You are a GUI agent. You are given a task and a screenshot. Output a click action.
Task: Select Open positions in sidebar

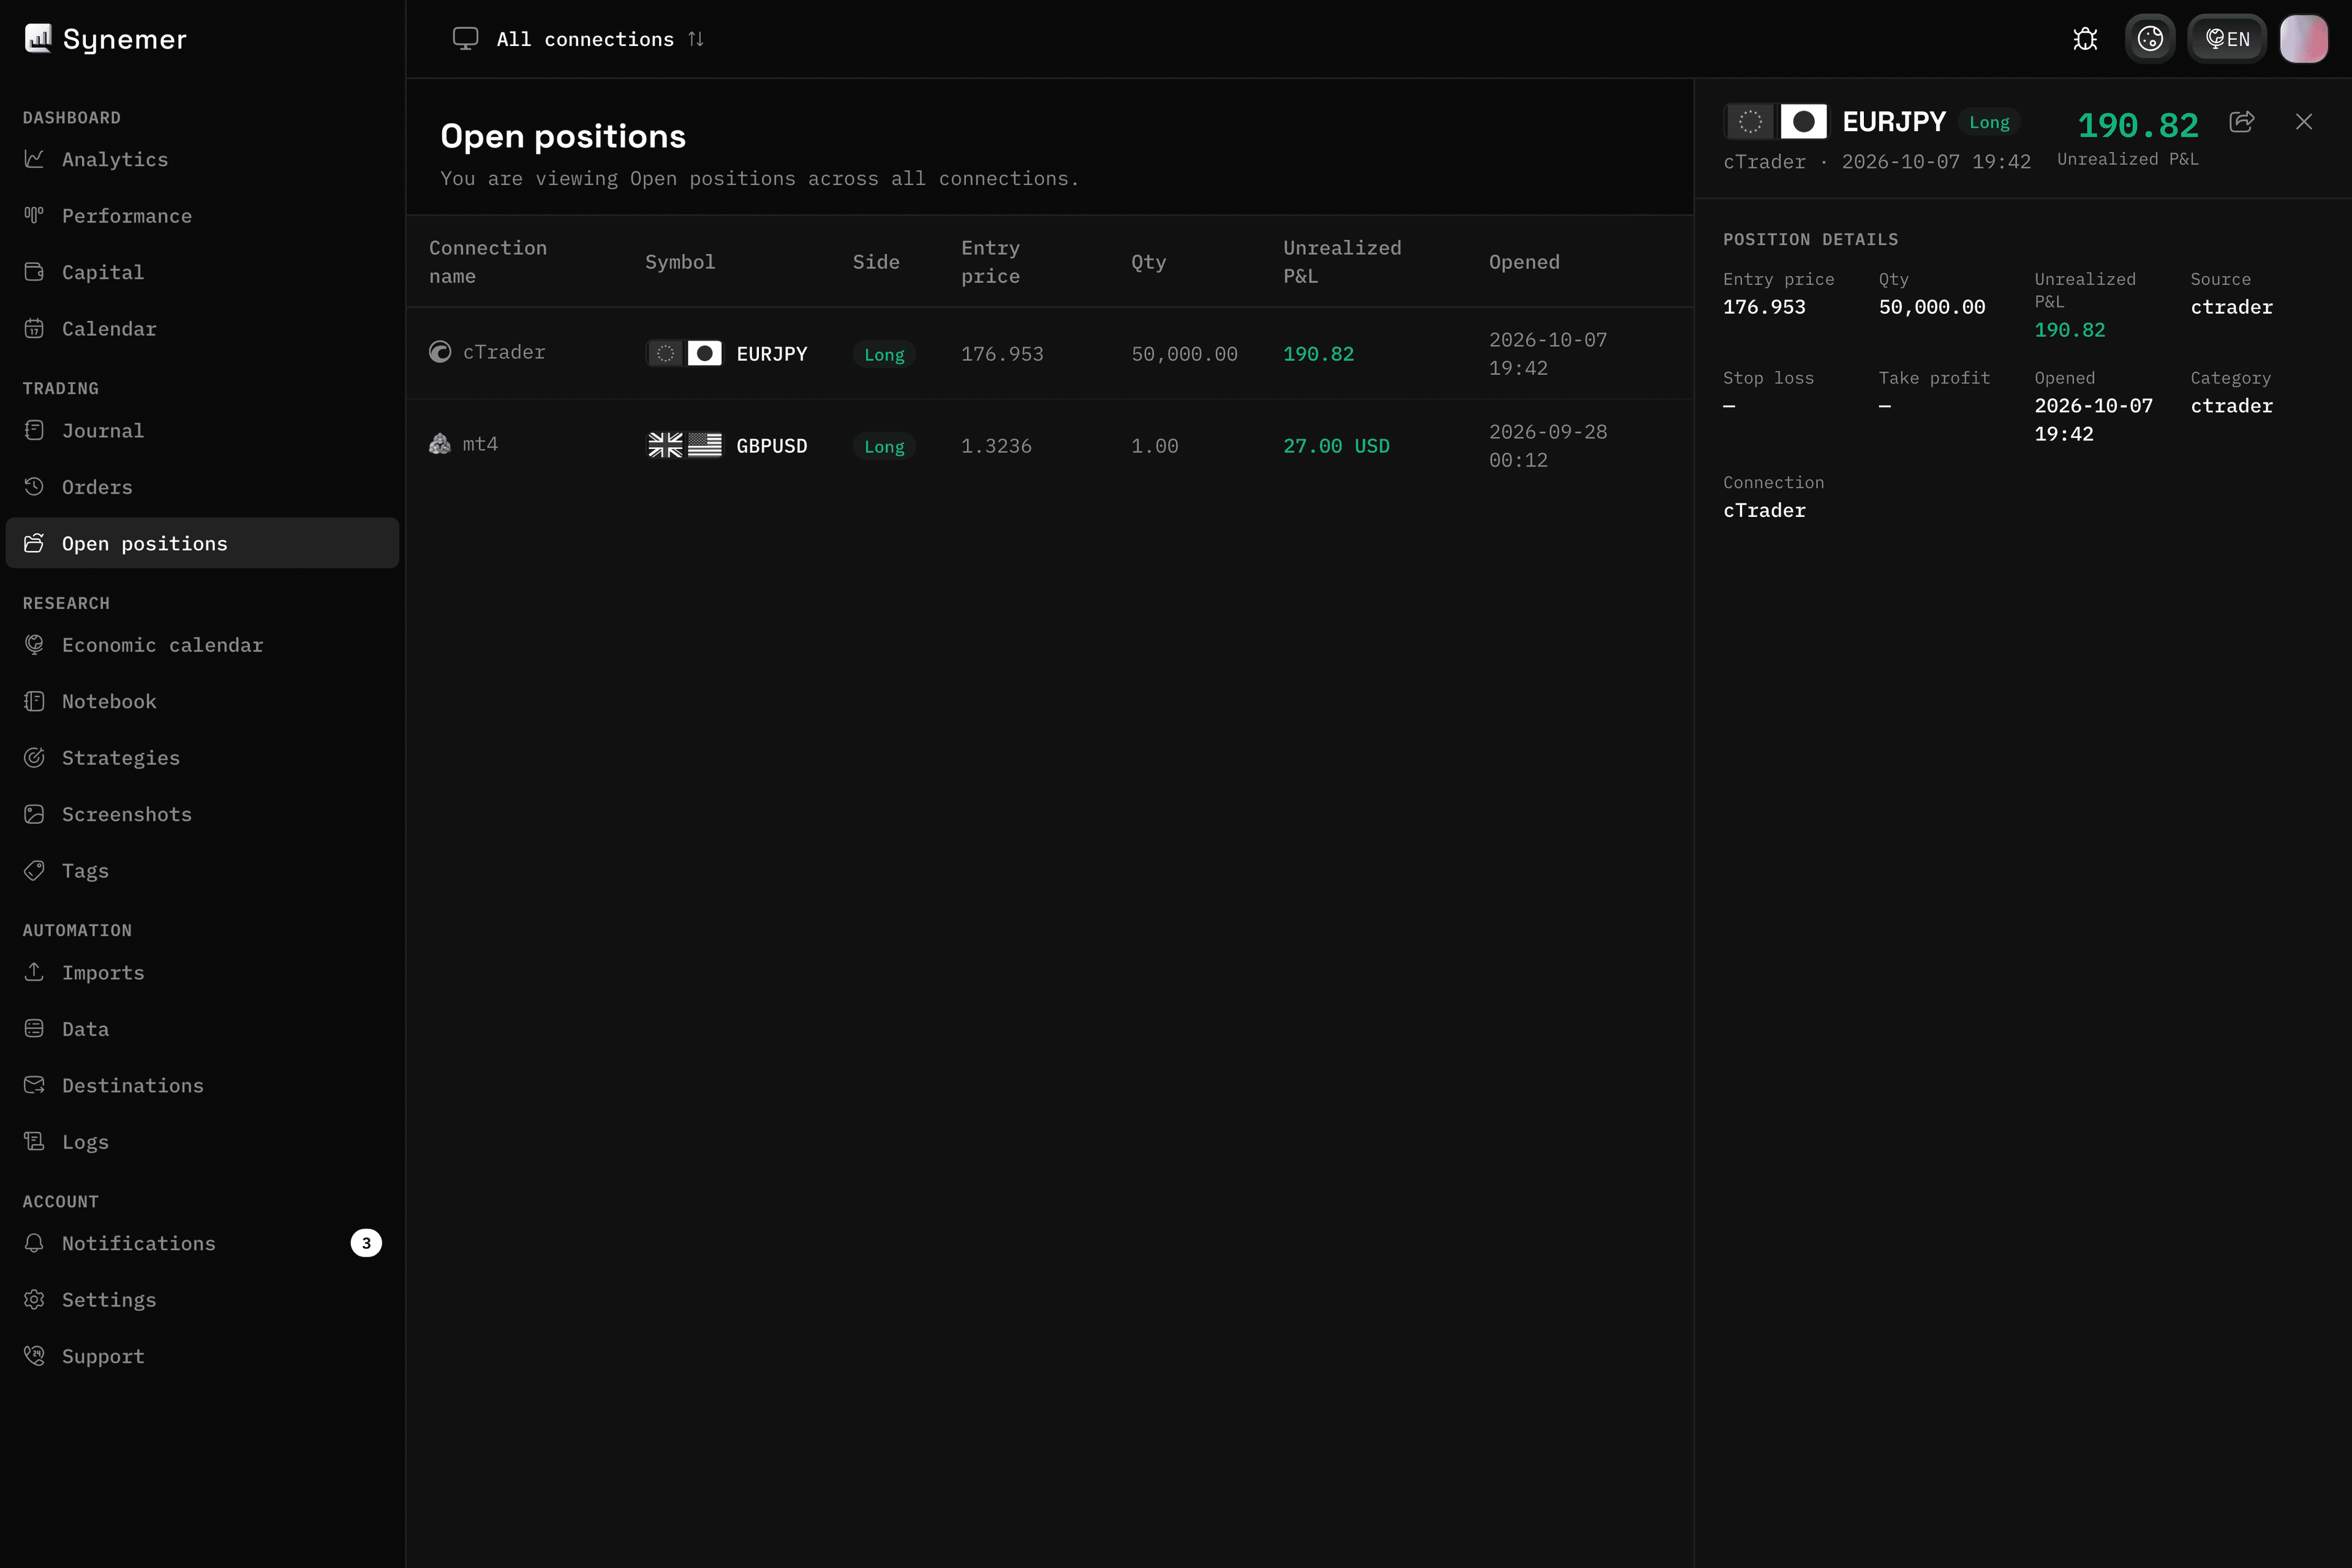point(202,543)
